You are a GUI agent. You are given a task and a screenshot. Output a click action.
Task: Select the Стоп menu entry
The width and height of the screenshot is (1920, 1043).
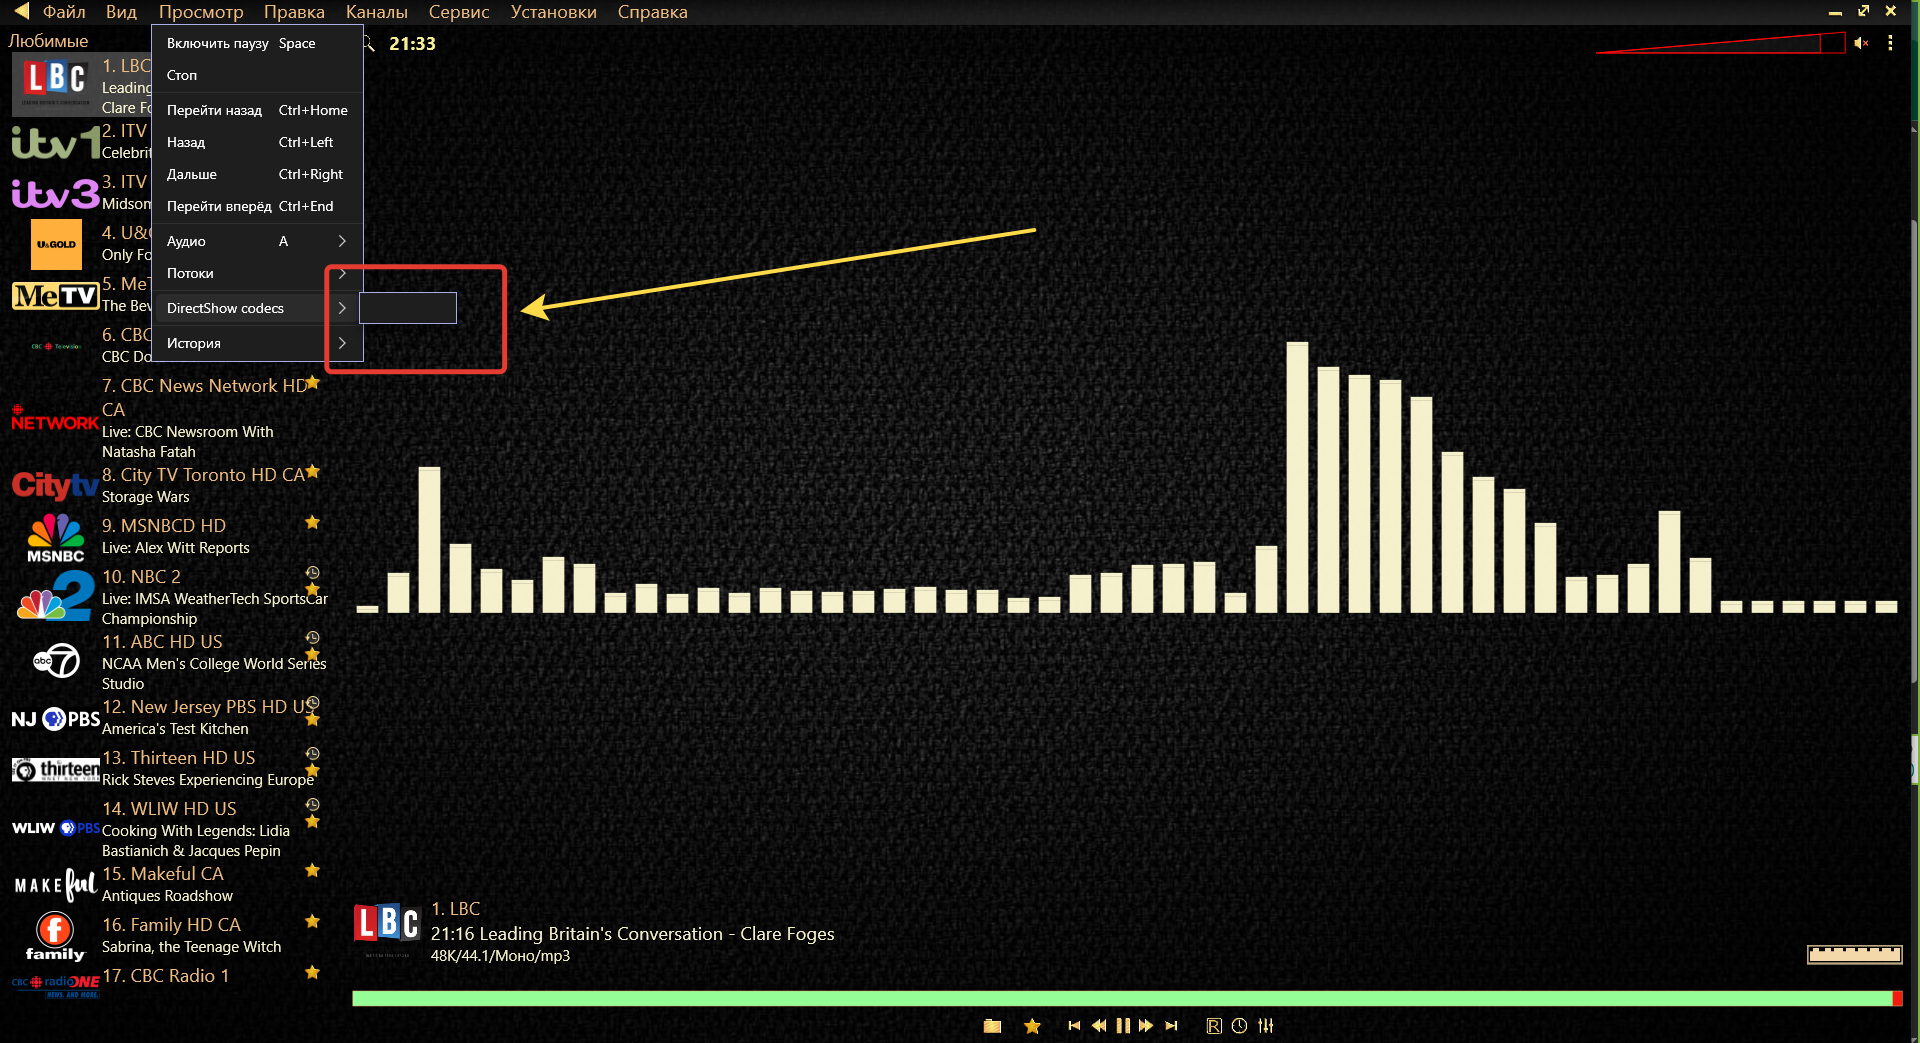click(182, 75)
